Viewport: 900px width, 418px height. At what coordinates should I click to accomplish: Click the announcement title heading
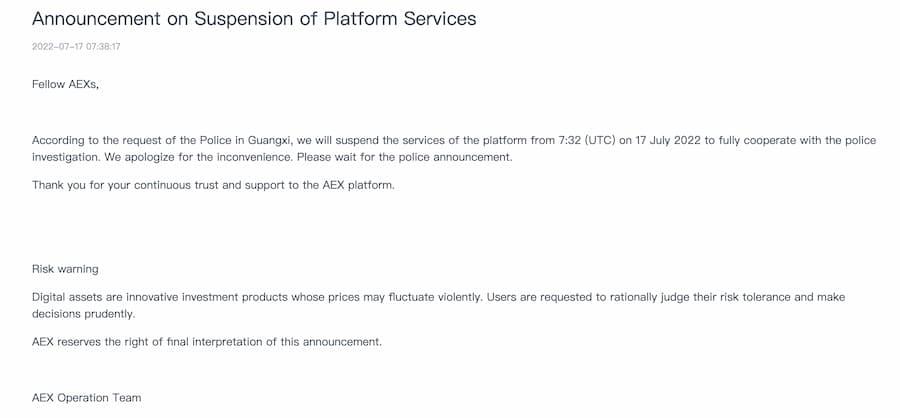[254, 19]
